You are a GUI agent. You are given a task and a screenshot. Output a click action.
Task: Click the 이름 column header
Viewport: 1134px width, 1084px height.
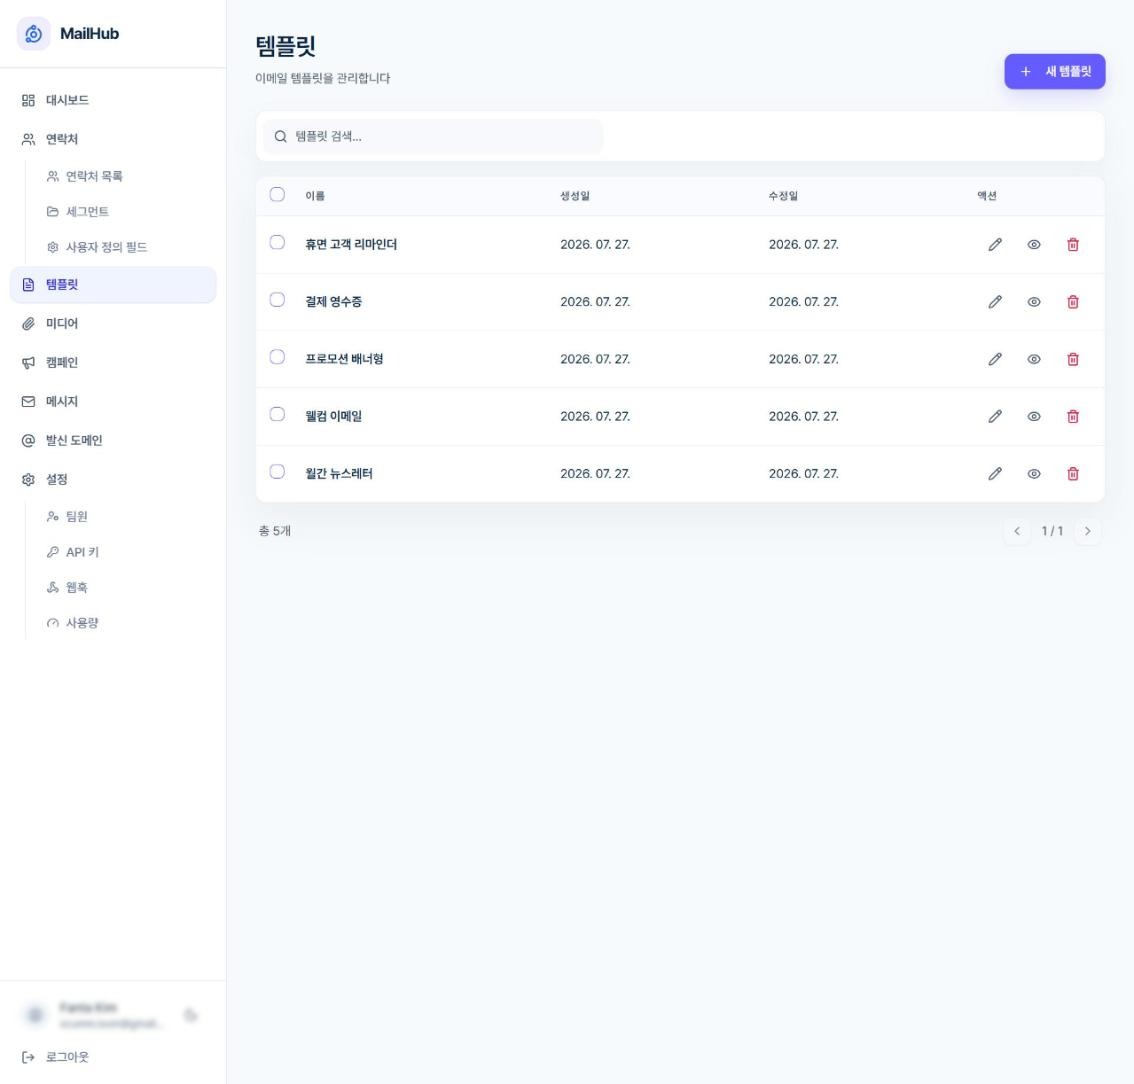coord(315,196)
